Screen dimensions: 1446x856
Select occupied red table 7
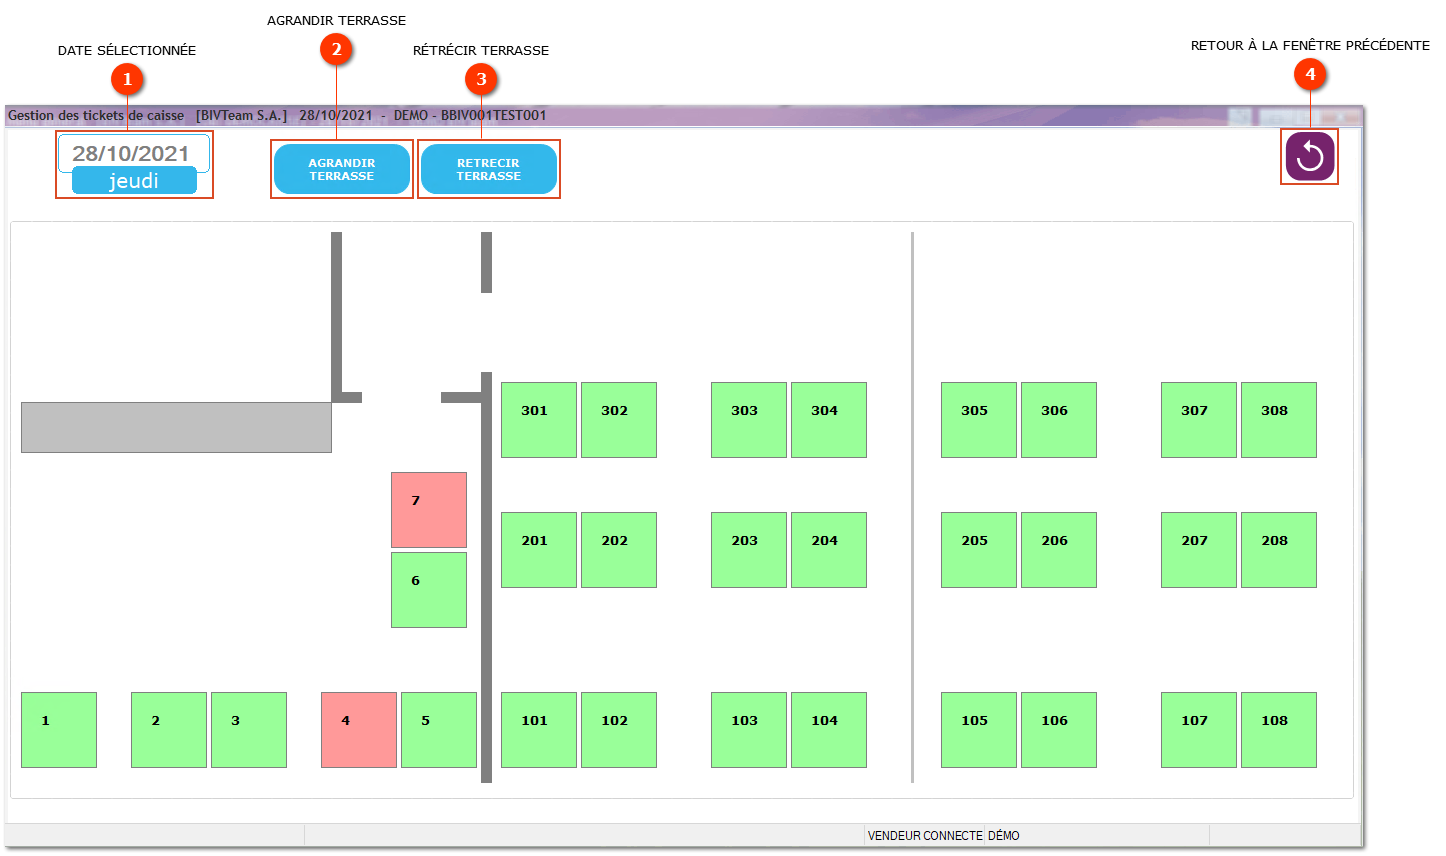[428, 510]
